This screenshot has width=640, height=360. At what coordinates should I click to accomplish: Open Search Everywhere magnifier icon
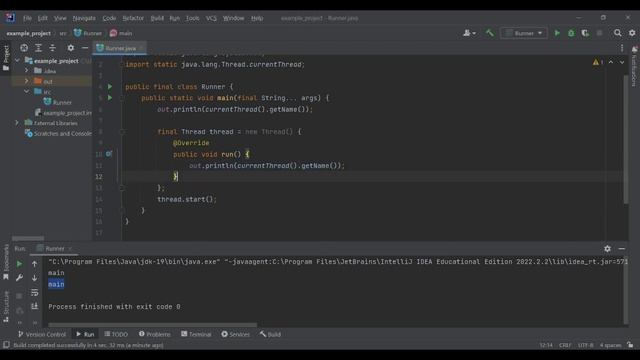[618, 33]
